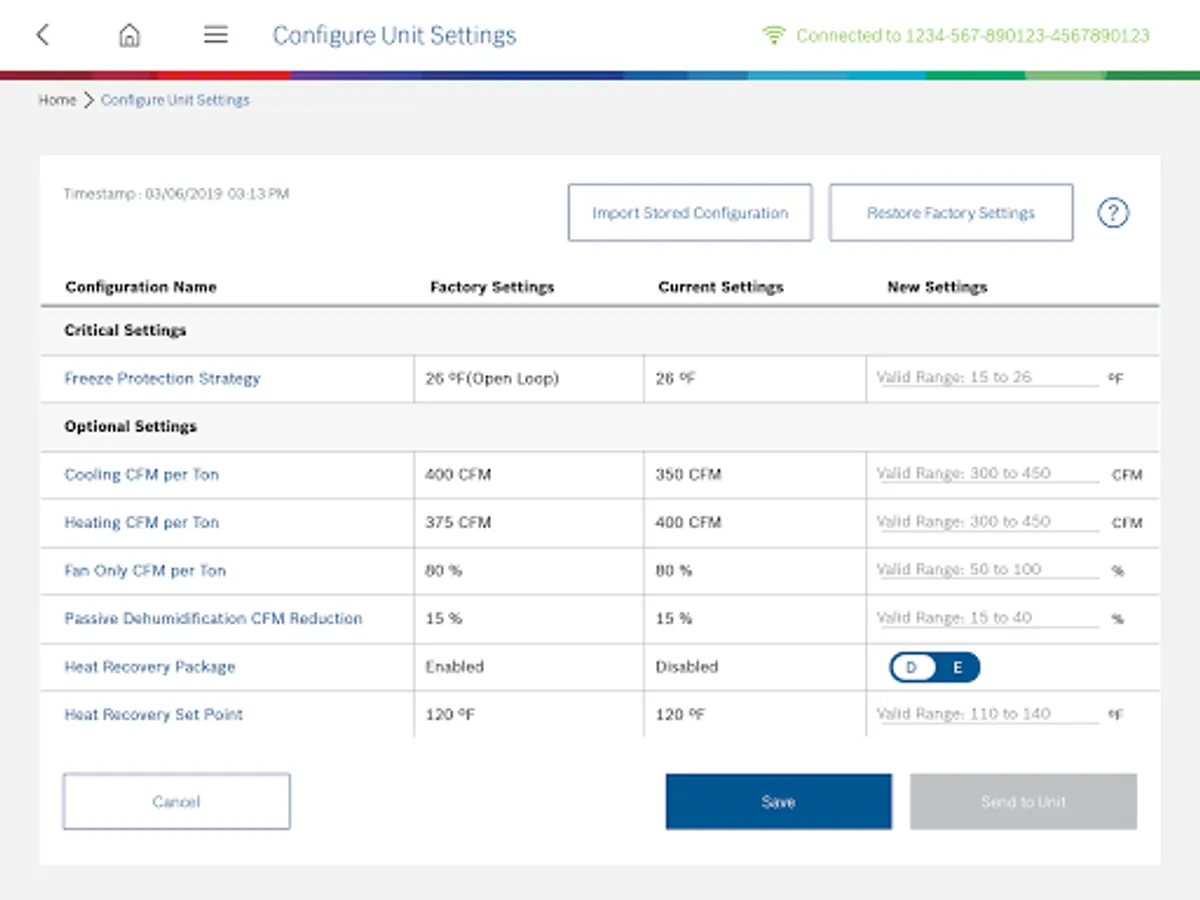Click the Heating CFM new setting input
Image resolution: width=1200 pixels, height=900 pixels.
(985, 522)
